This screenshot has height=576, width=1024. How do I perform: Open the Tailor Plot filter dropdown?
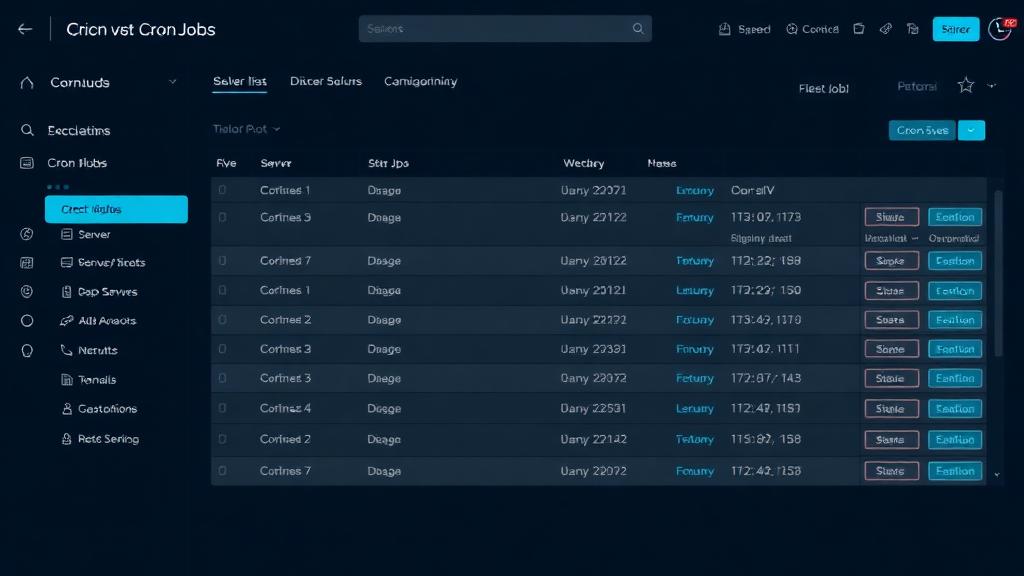click(x=246, y=129)
